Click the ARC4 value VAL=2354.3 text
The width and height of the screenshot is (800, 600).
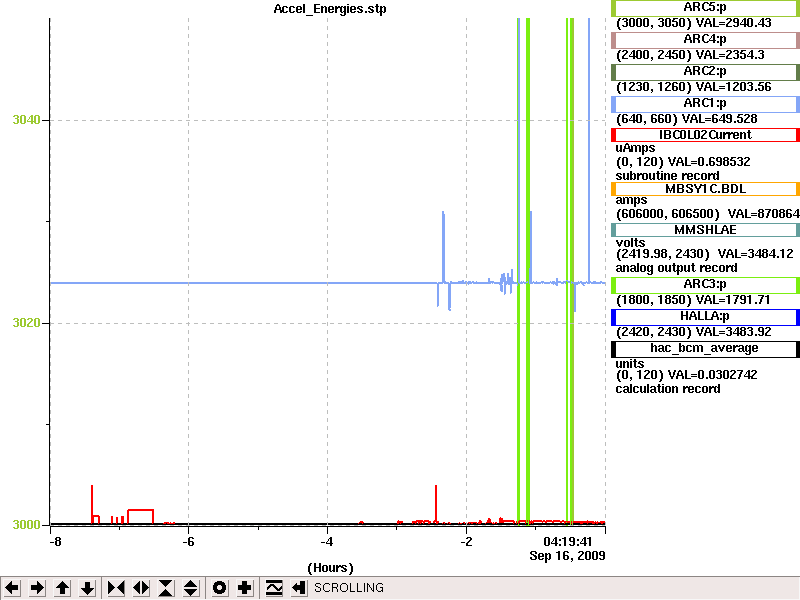730,55
